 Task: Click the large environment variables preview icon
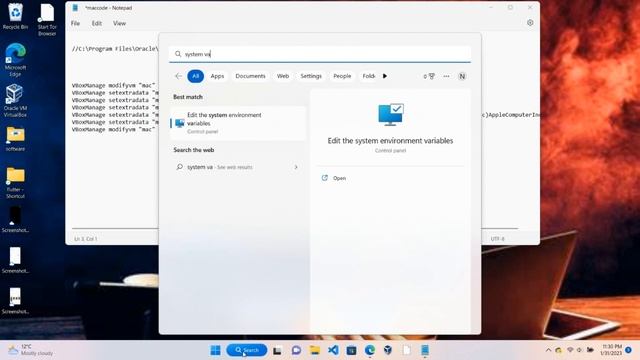pos(391,115)
